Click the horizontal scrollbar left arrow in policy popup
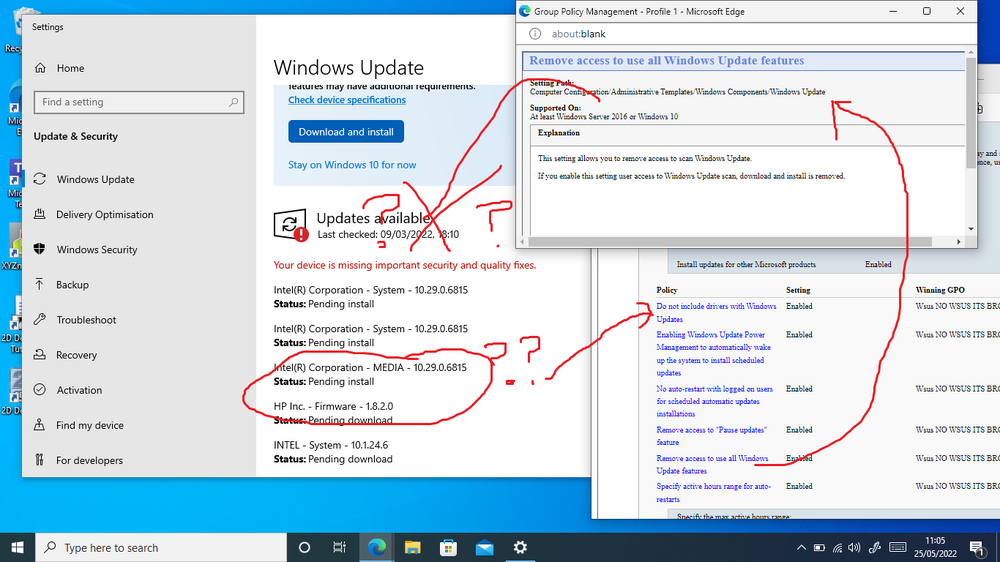Image resolution: width=1000 pixels, height=562 pixels. point(522,242)
